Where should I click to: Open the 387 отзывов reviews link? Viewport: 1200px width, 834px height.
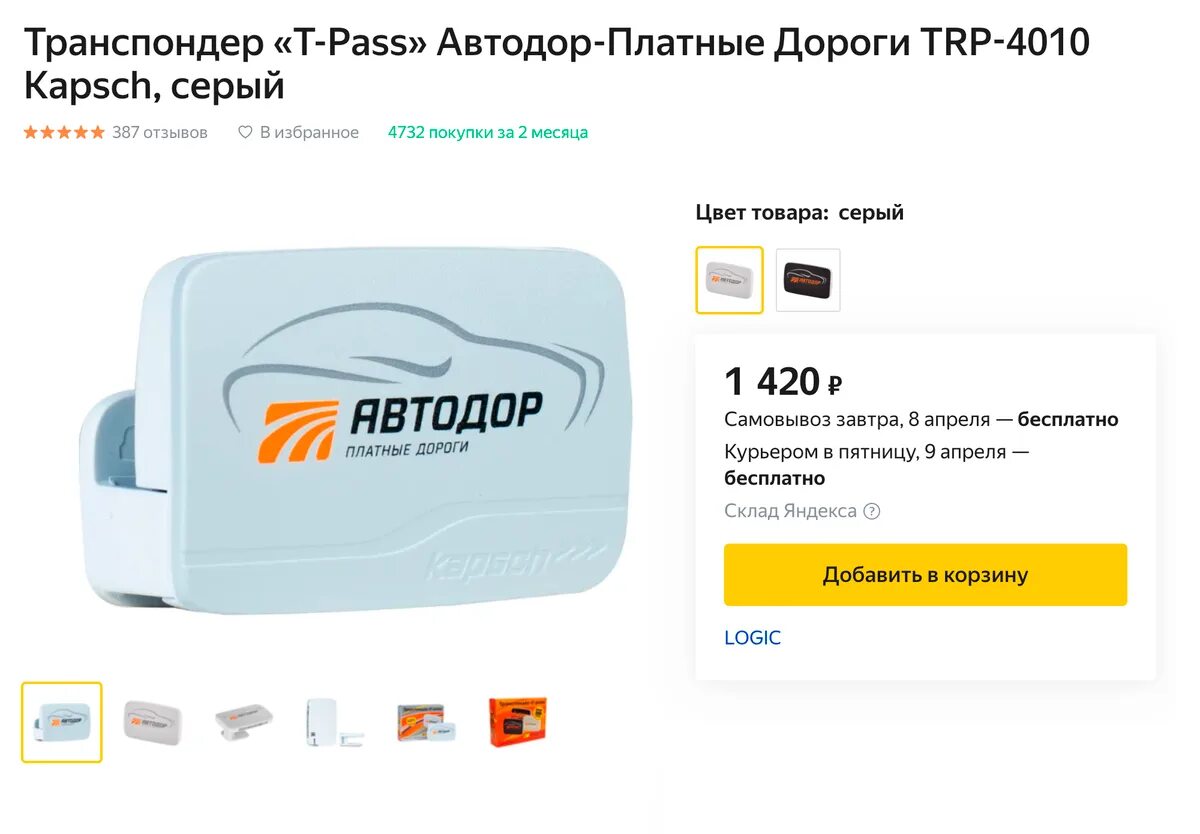pyautogui.click(x=160, y=132)
